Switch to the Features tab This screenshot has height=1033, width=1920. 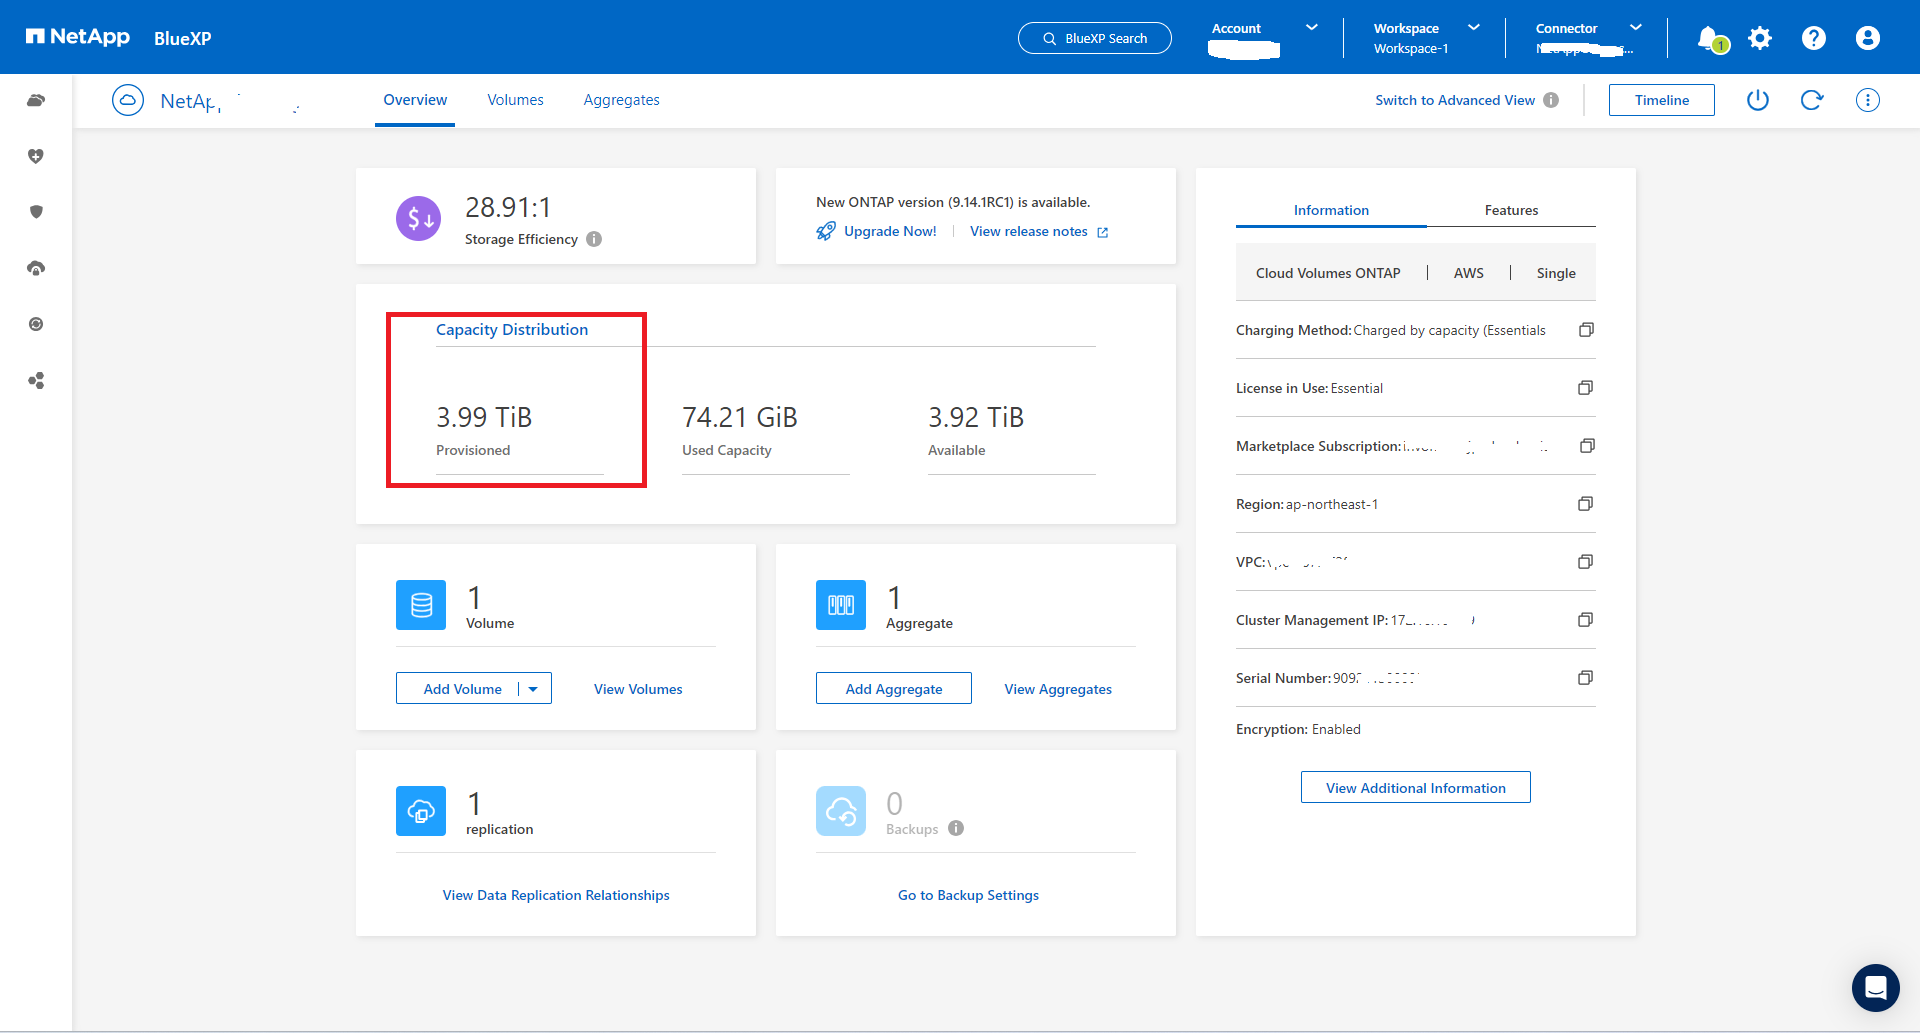[1510, 210]
